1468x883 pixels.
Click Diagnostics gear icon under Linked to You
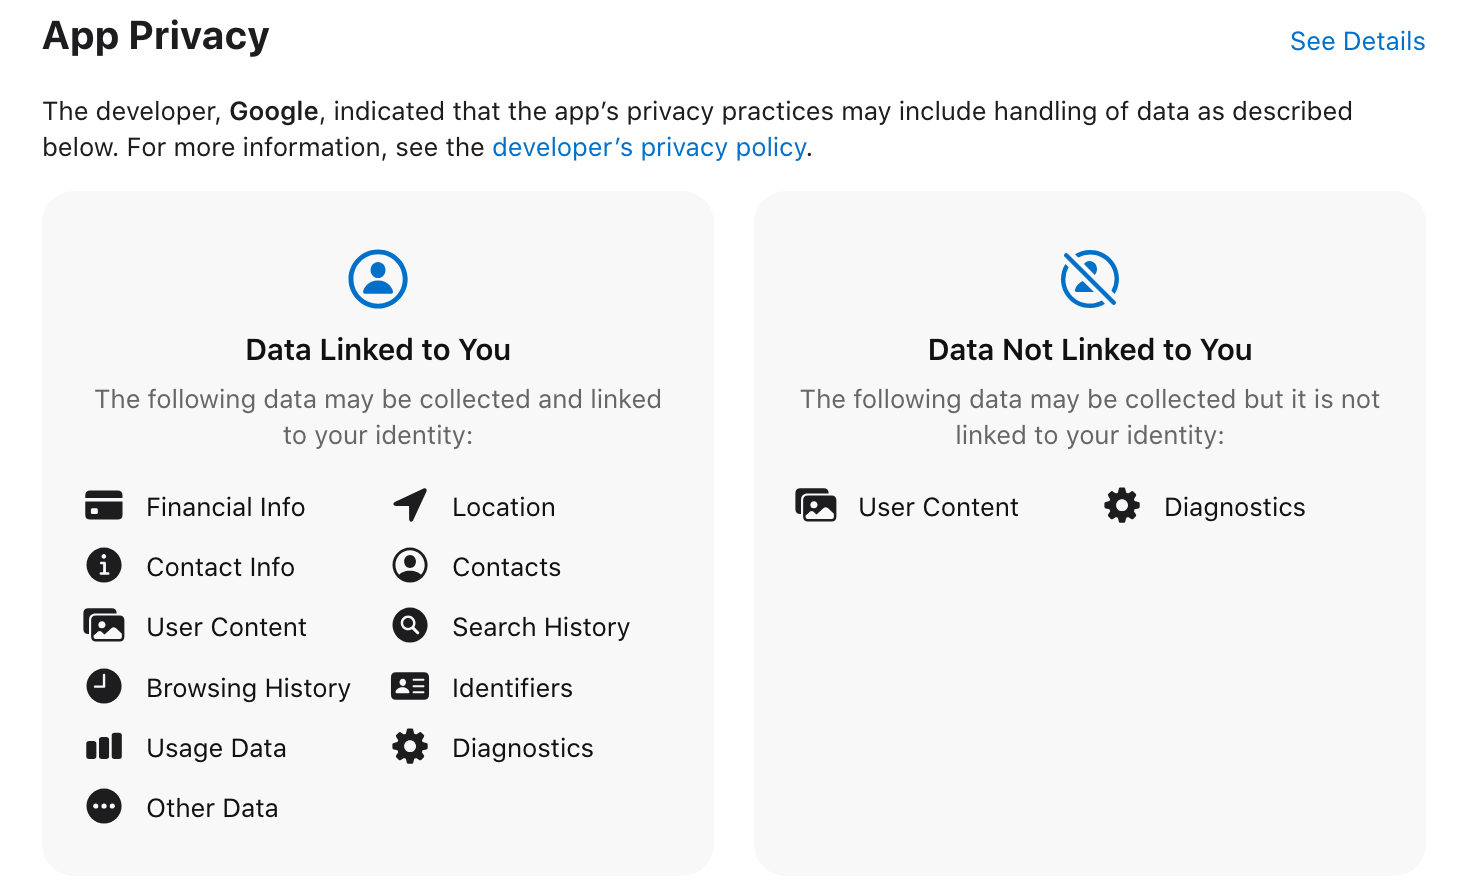coord(410,747)
